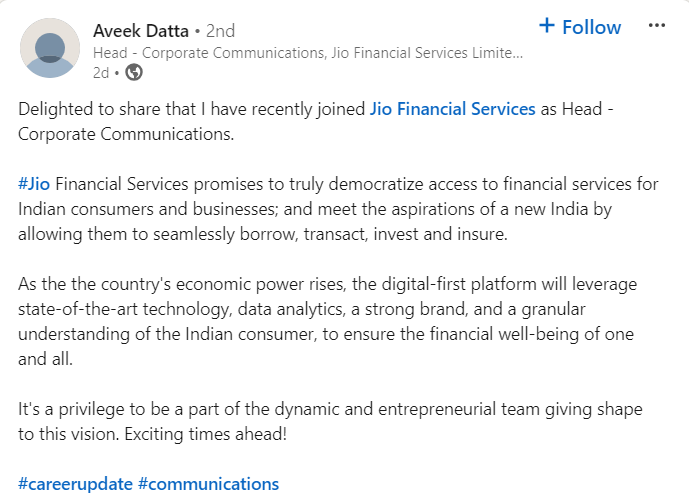
Task: Open the #careerupdate hashtag
Action: point(75,484)
